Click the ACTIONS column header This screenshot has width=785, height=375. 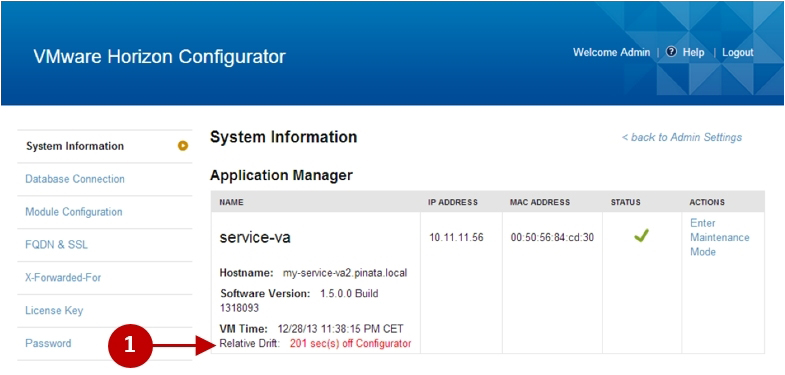[707, 202]
